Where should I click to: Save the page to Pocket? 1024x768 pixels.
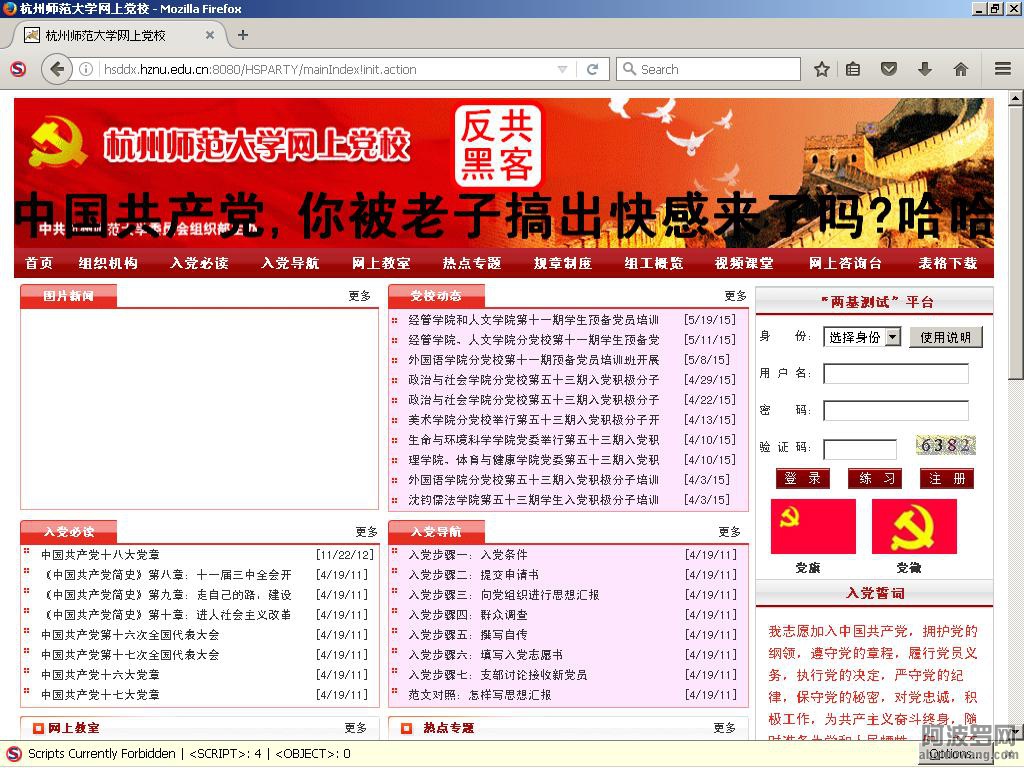[x=888, y=69]
